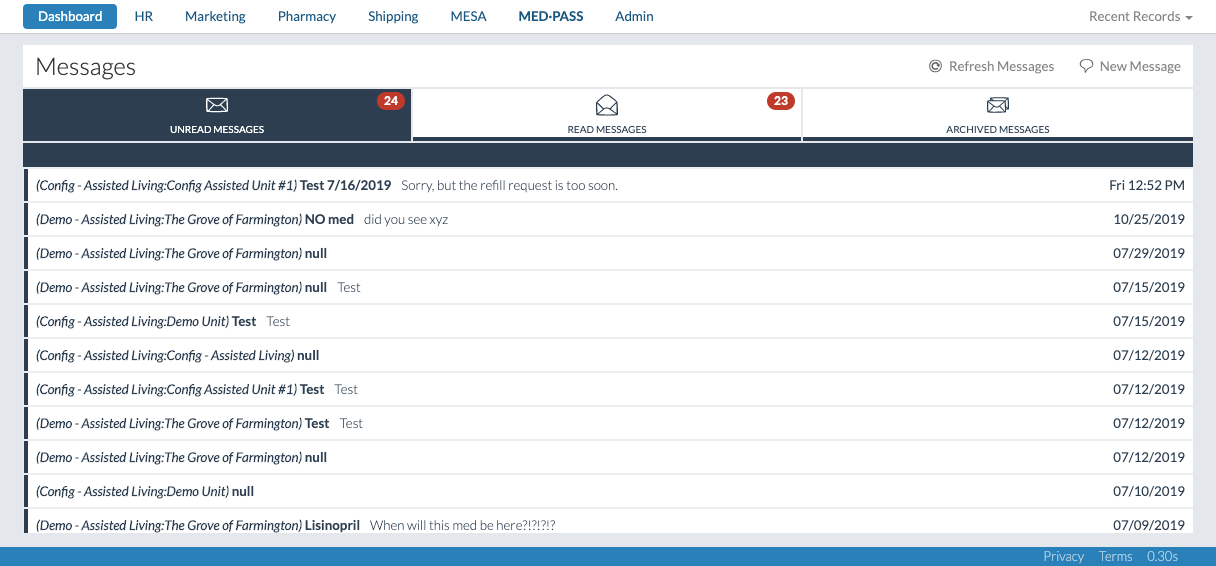Click the stacked envelopes Archived Messages icon
The image size is (1216, 566).
click(x=997, y=105)
